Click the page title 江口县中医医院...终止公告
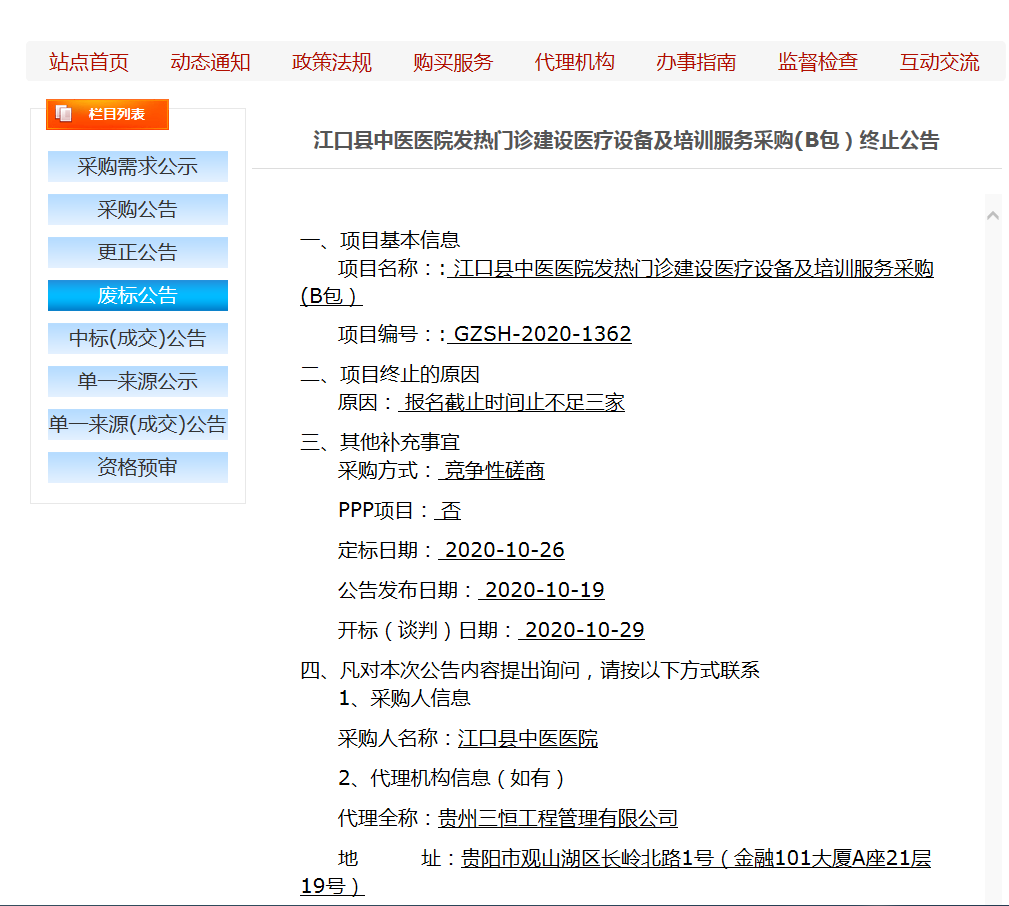 pos(626,140)
